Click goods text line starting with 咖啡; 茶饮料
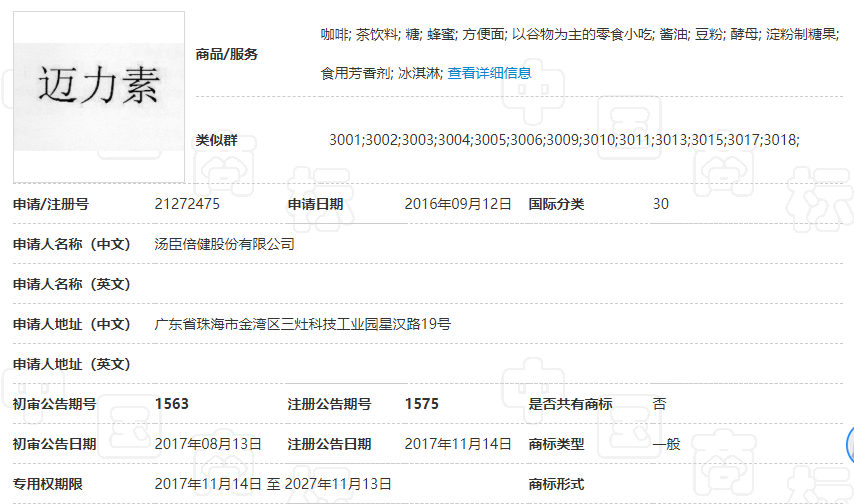Screen dimensions: 854x504 (x=580, y=35)
